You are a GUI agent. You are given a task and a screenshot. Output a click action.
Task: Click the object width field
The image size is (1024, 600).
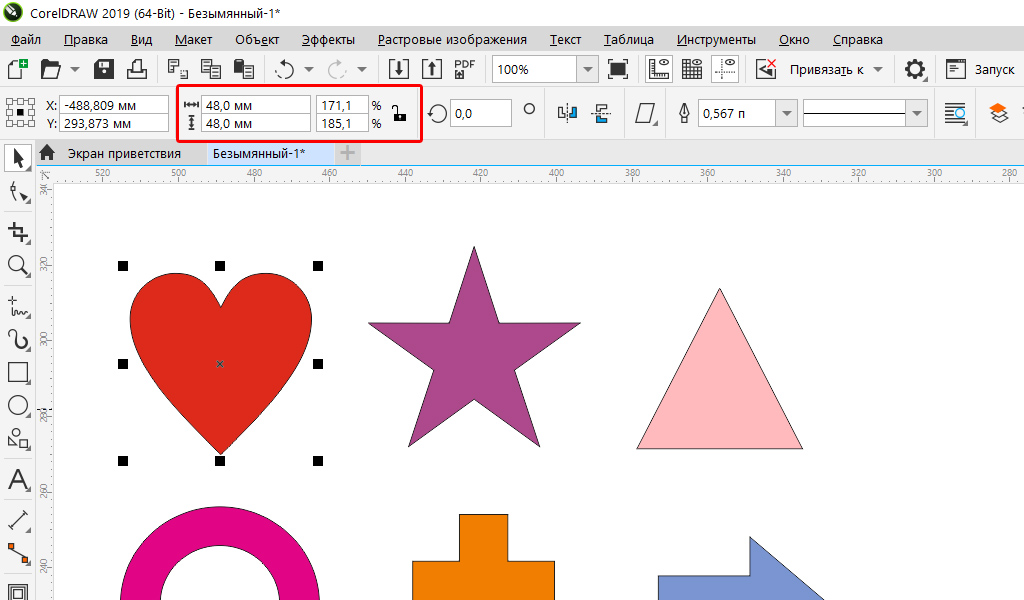point(257,105)
